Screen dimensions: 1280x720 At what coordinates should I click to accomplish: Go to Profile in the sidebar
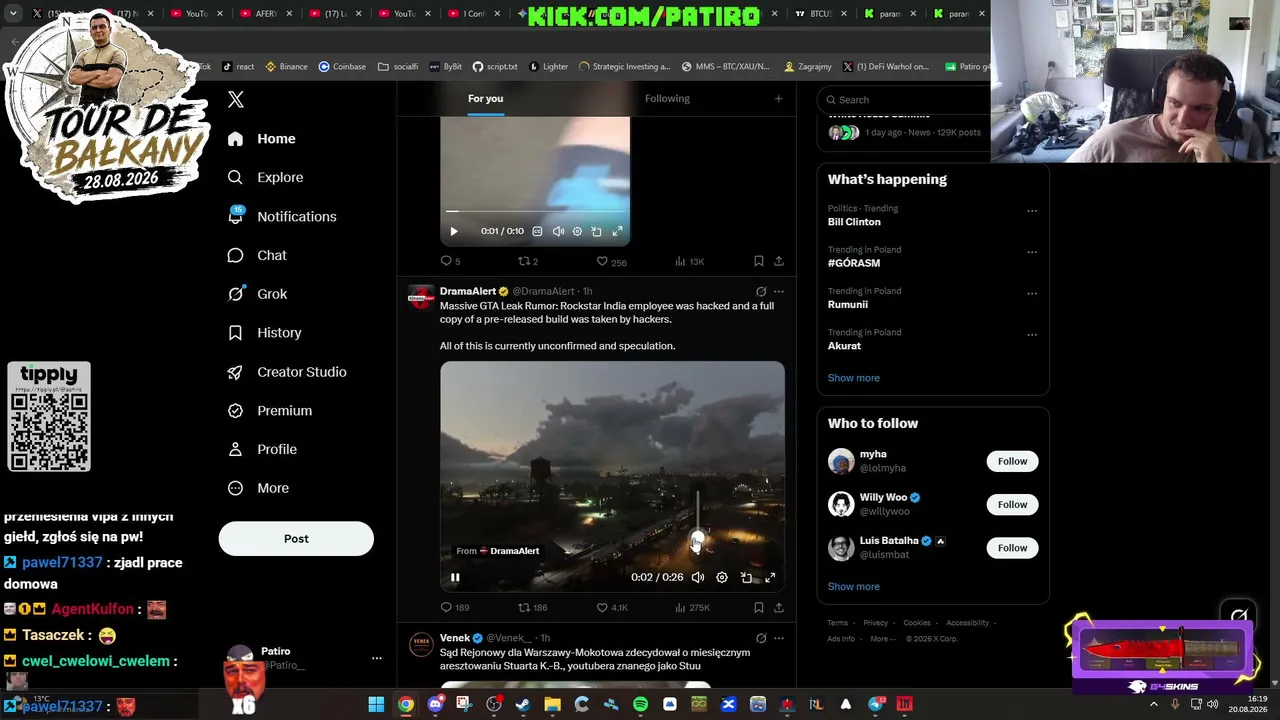click(x=262, y=449)
